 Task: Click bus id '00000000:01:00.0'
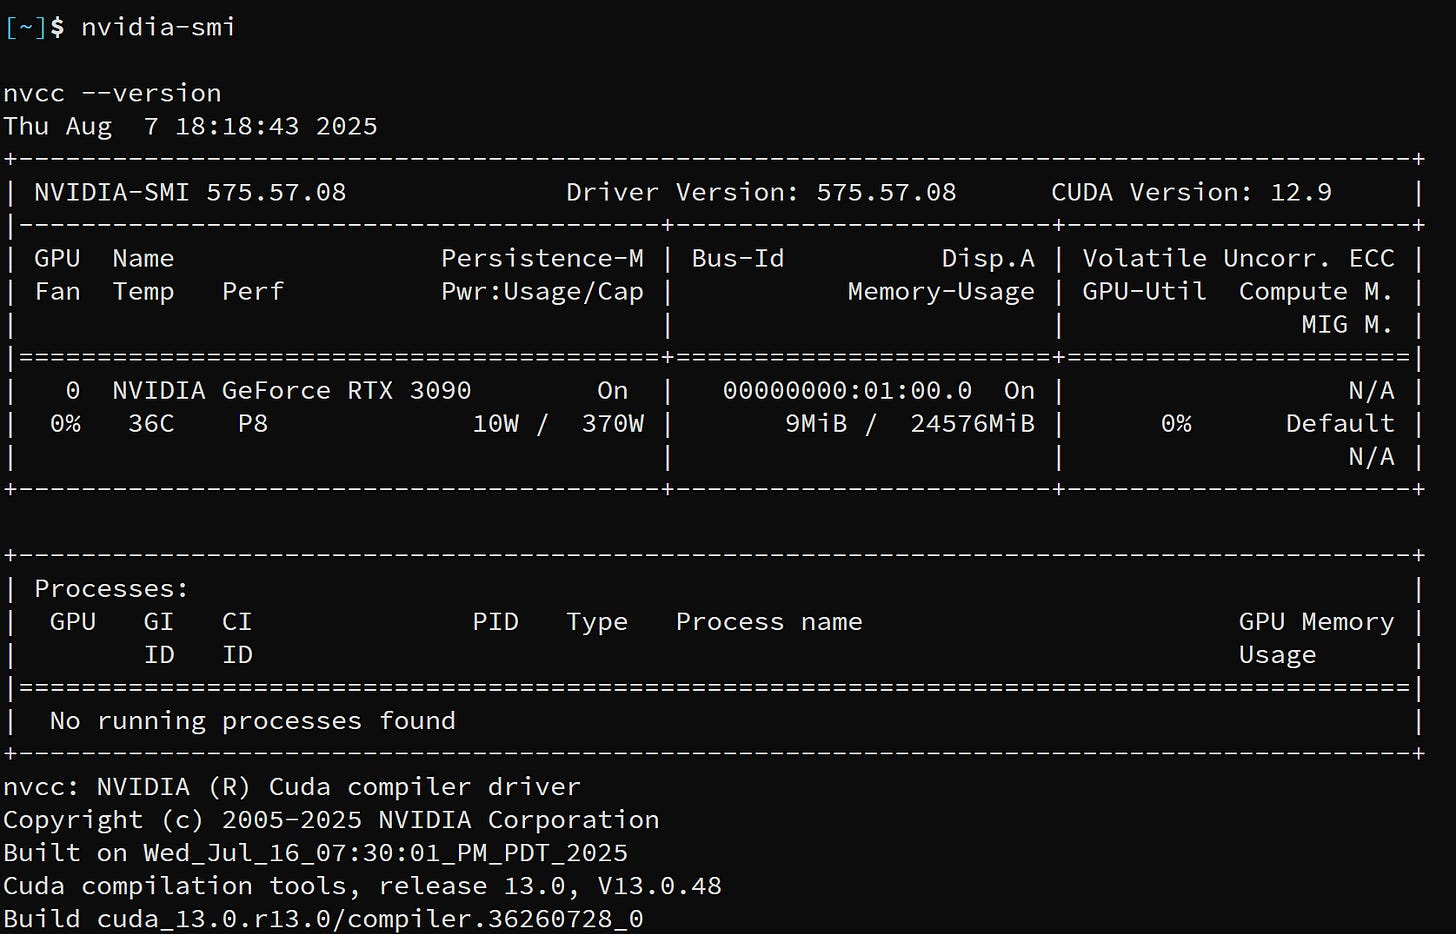(x=847, y=390)
